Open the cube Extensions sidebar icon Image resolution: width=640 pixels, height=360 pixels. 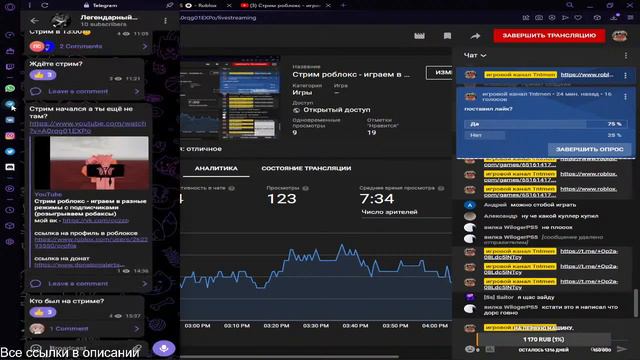pos(10,226)
